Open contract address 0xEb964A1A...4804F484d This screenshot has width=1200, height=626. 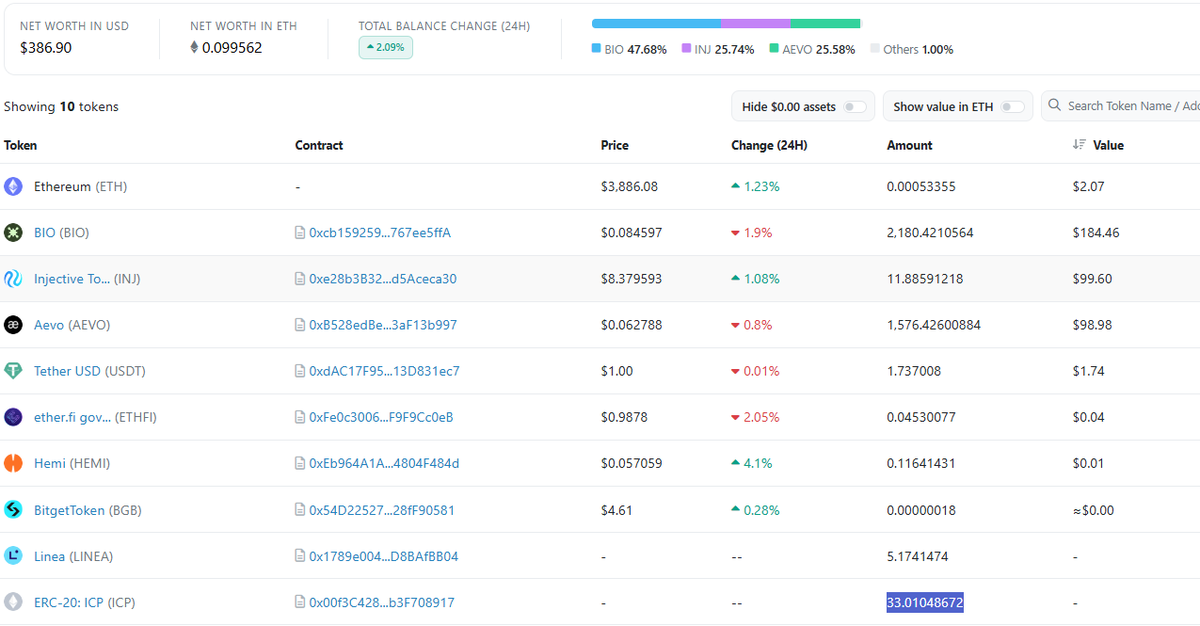tap(384, 463)
